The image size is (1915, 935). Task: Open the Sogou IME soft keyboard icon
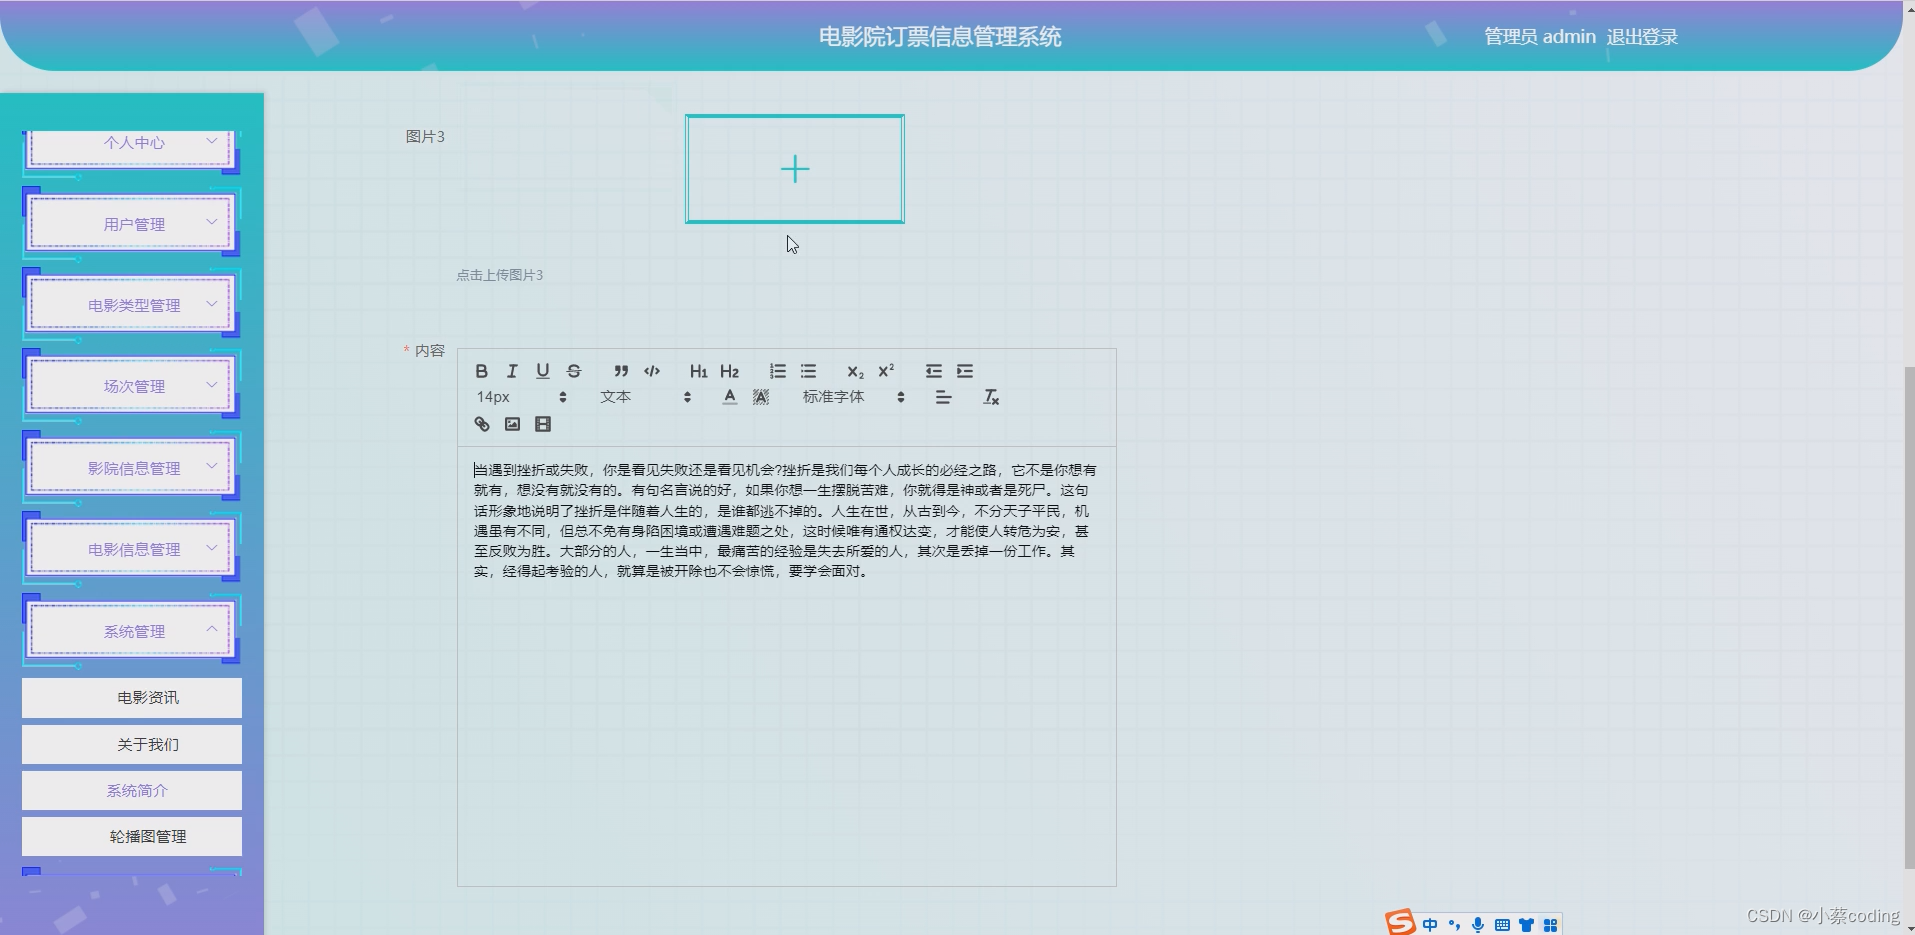pos(1502,925)
